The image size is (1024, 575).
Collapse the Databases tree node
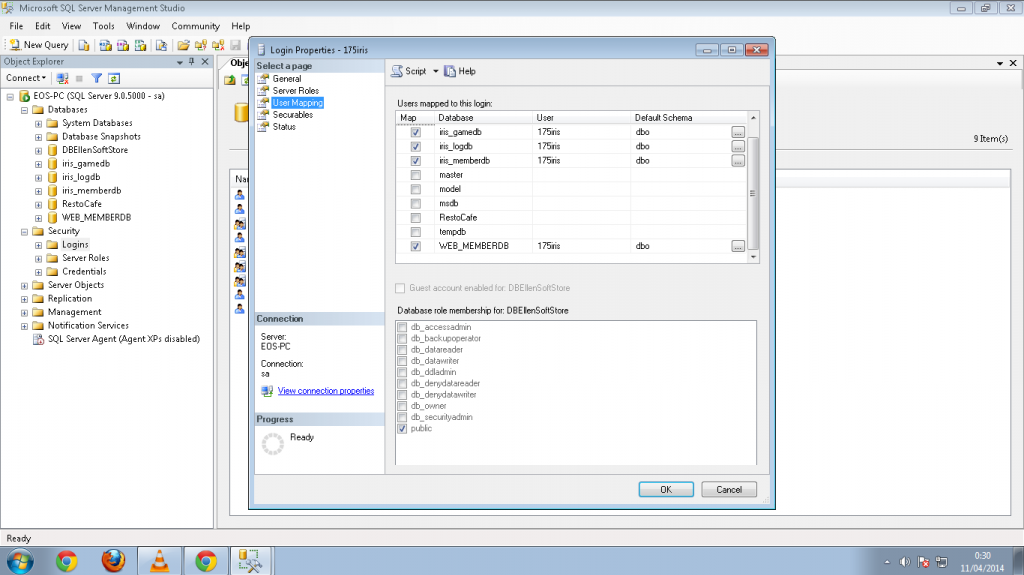click(x=24, y=110)
